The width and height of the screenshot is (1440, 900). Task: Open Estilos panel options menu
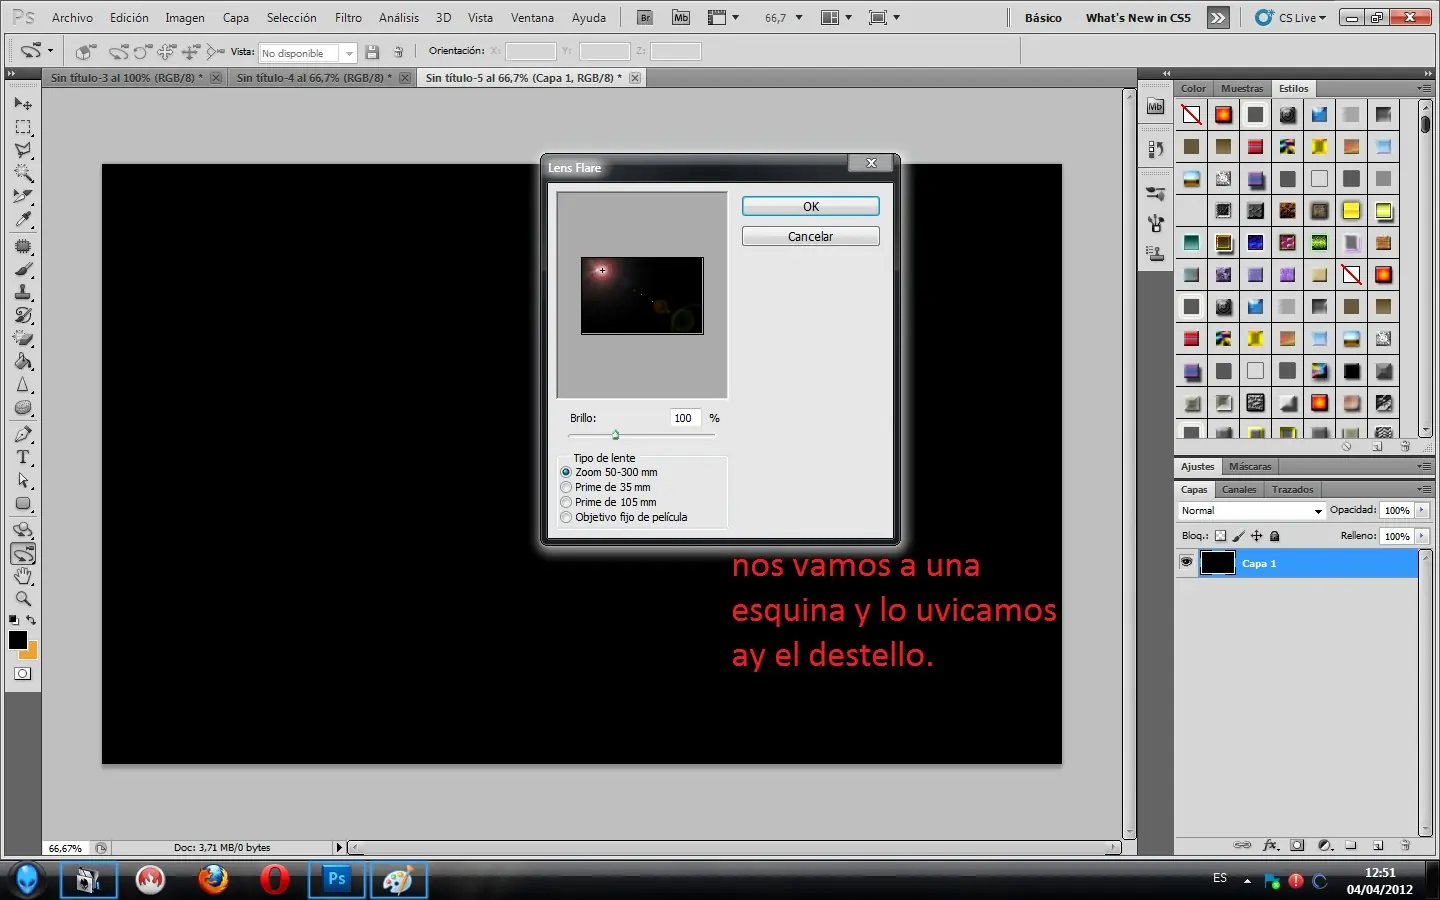click(1423, 88)
